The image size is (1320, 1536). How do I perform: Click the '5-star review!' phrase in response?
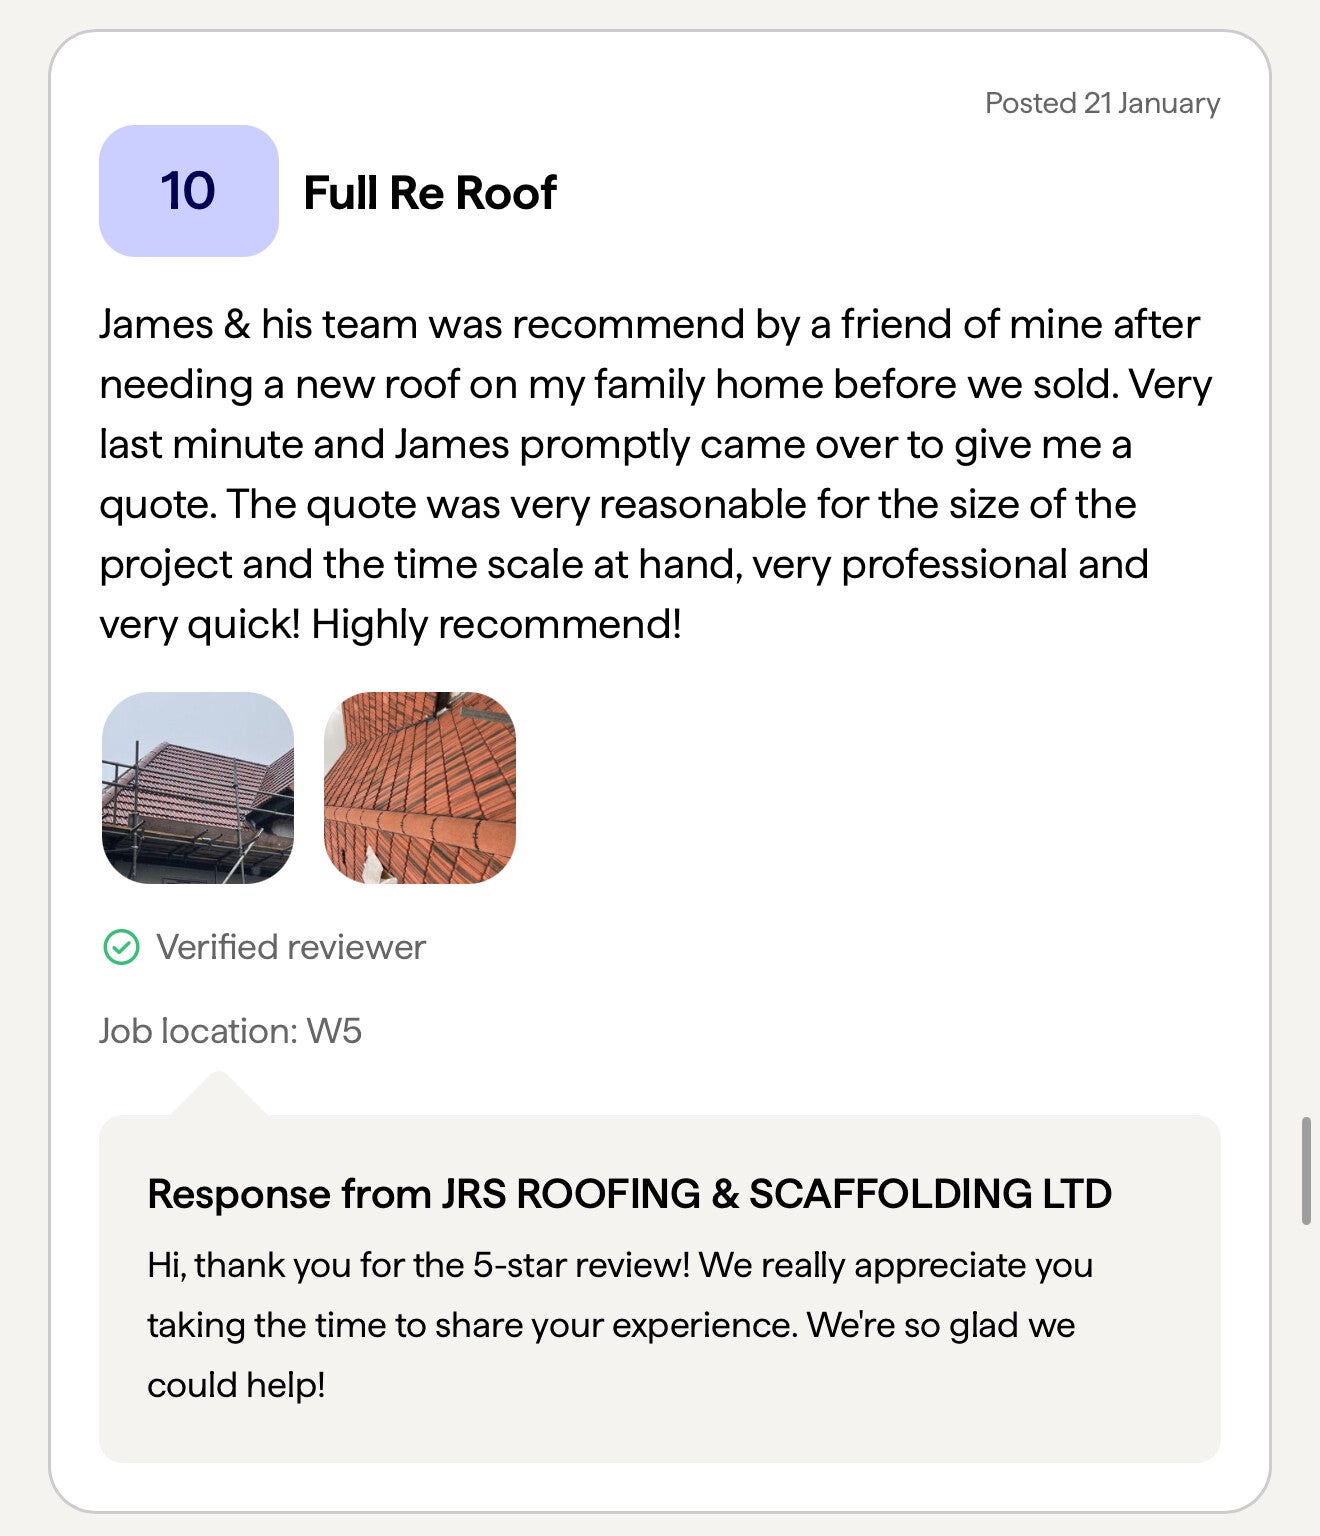click(581, 1265)
